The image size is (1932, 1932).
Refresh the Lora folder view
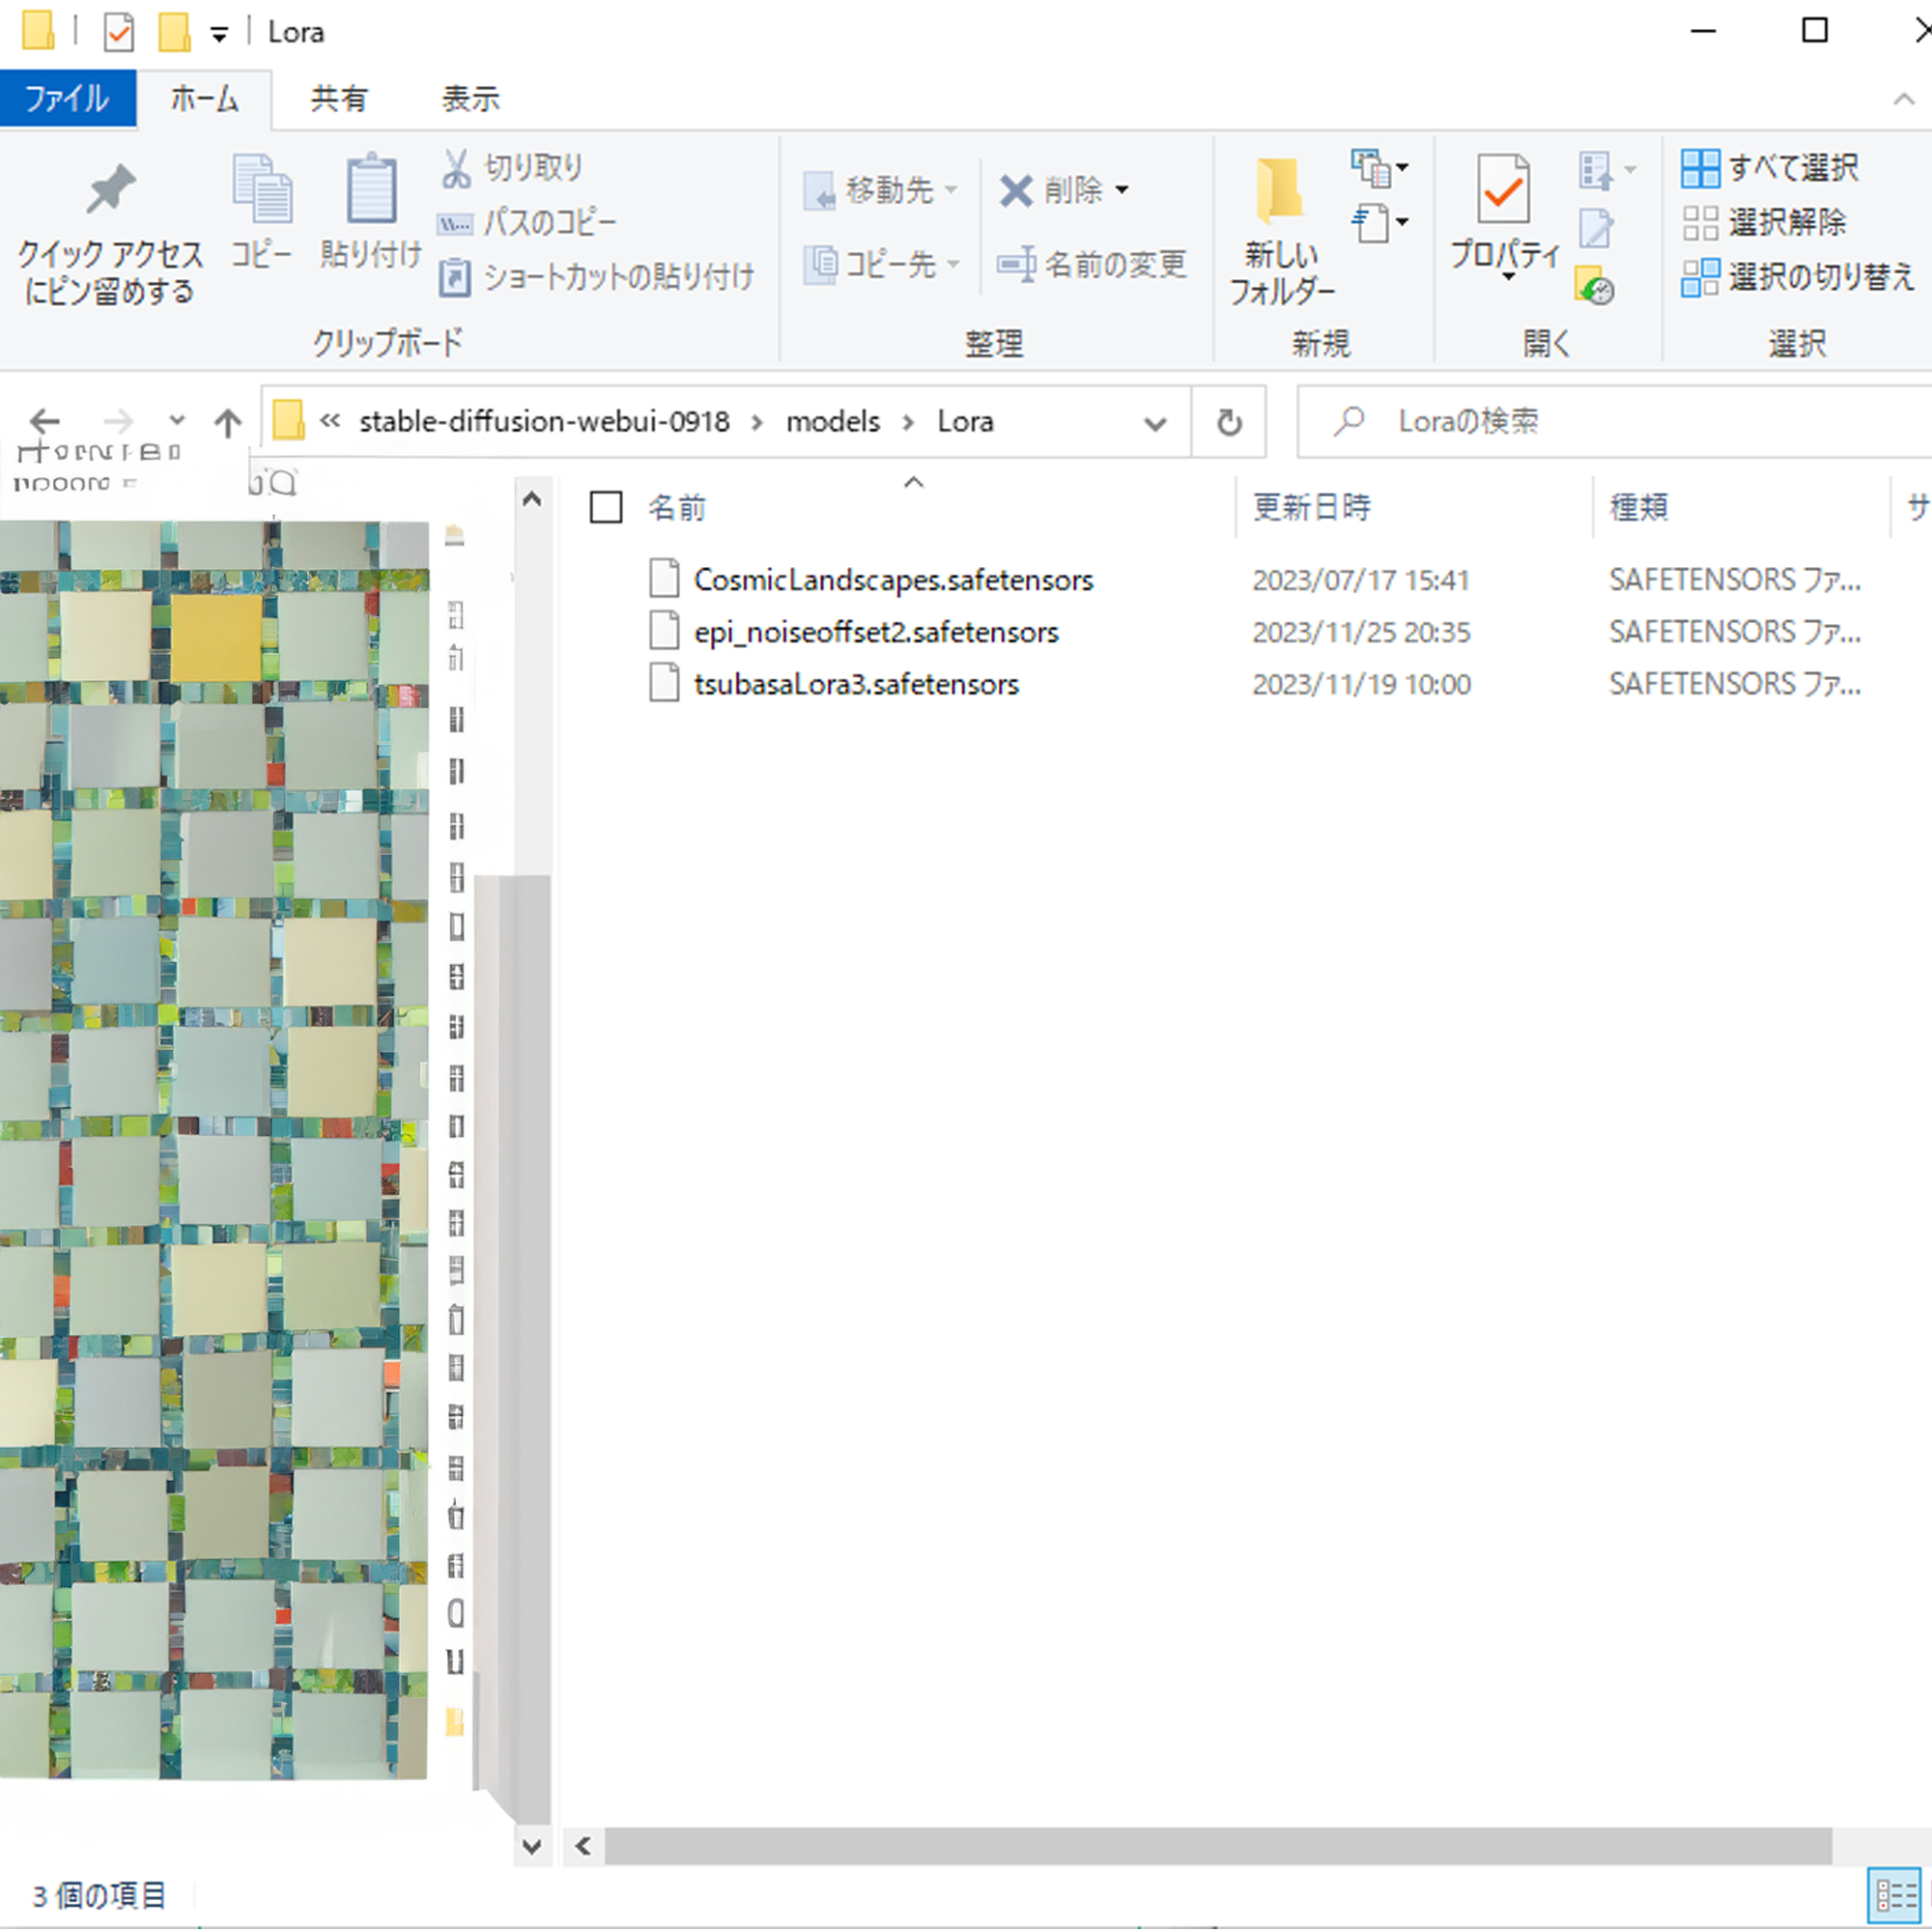pyautogui.click(x=1229, y=422)
